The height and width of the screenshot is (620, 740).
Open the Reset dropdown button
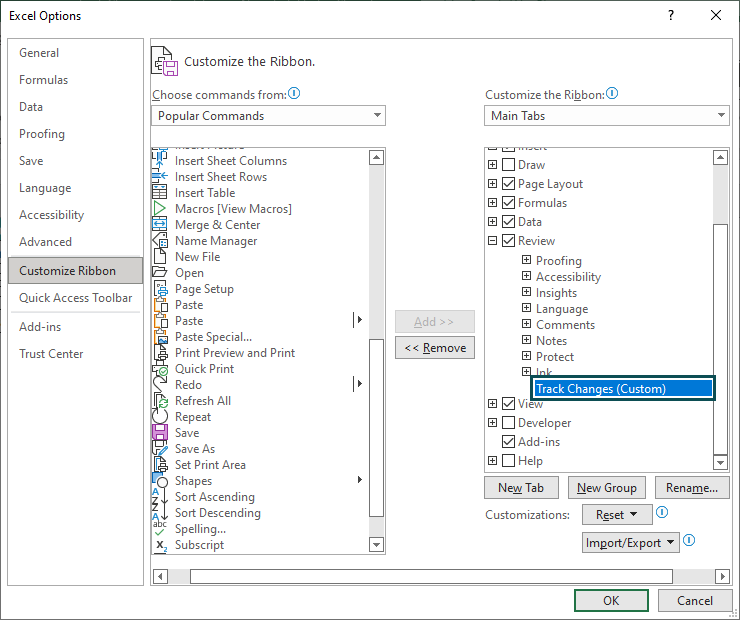(617, 515)
